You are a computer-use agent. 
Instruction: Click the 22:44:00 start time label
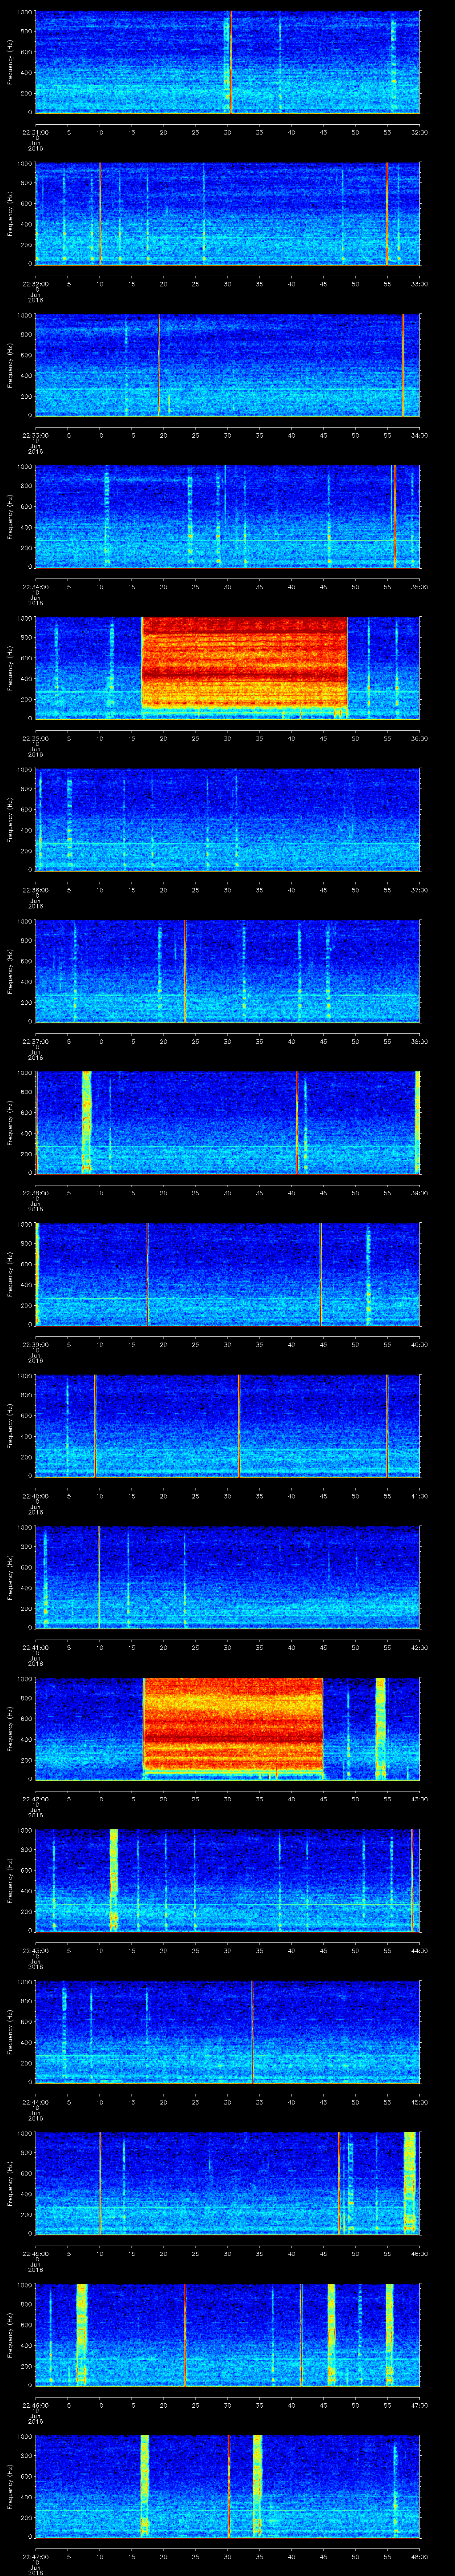point(36,2102)
